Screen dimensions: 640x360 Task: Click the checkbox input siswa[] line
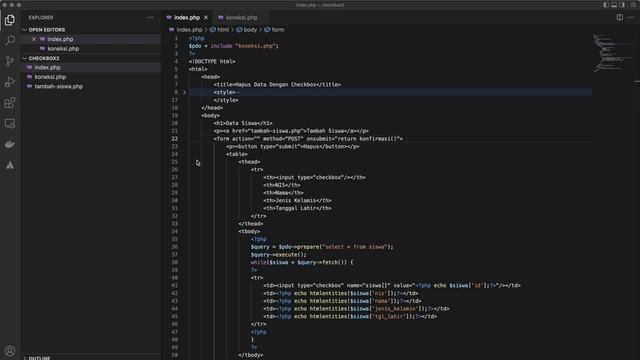pyautogui.click(x=392, y=286)
